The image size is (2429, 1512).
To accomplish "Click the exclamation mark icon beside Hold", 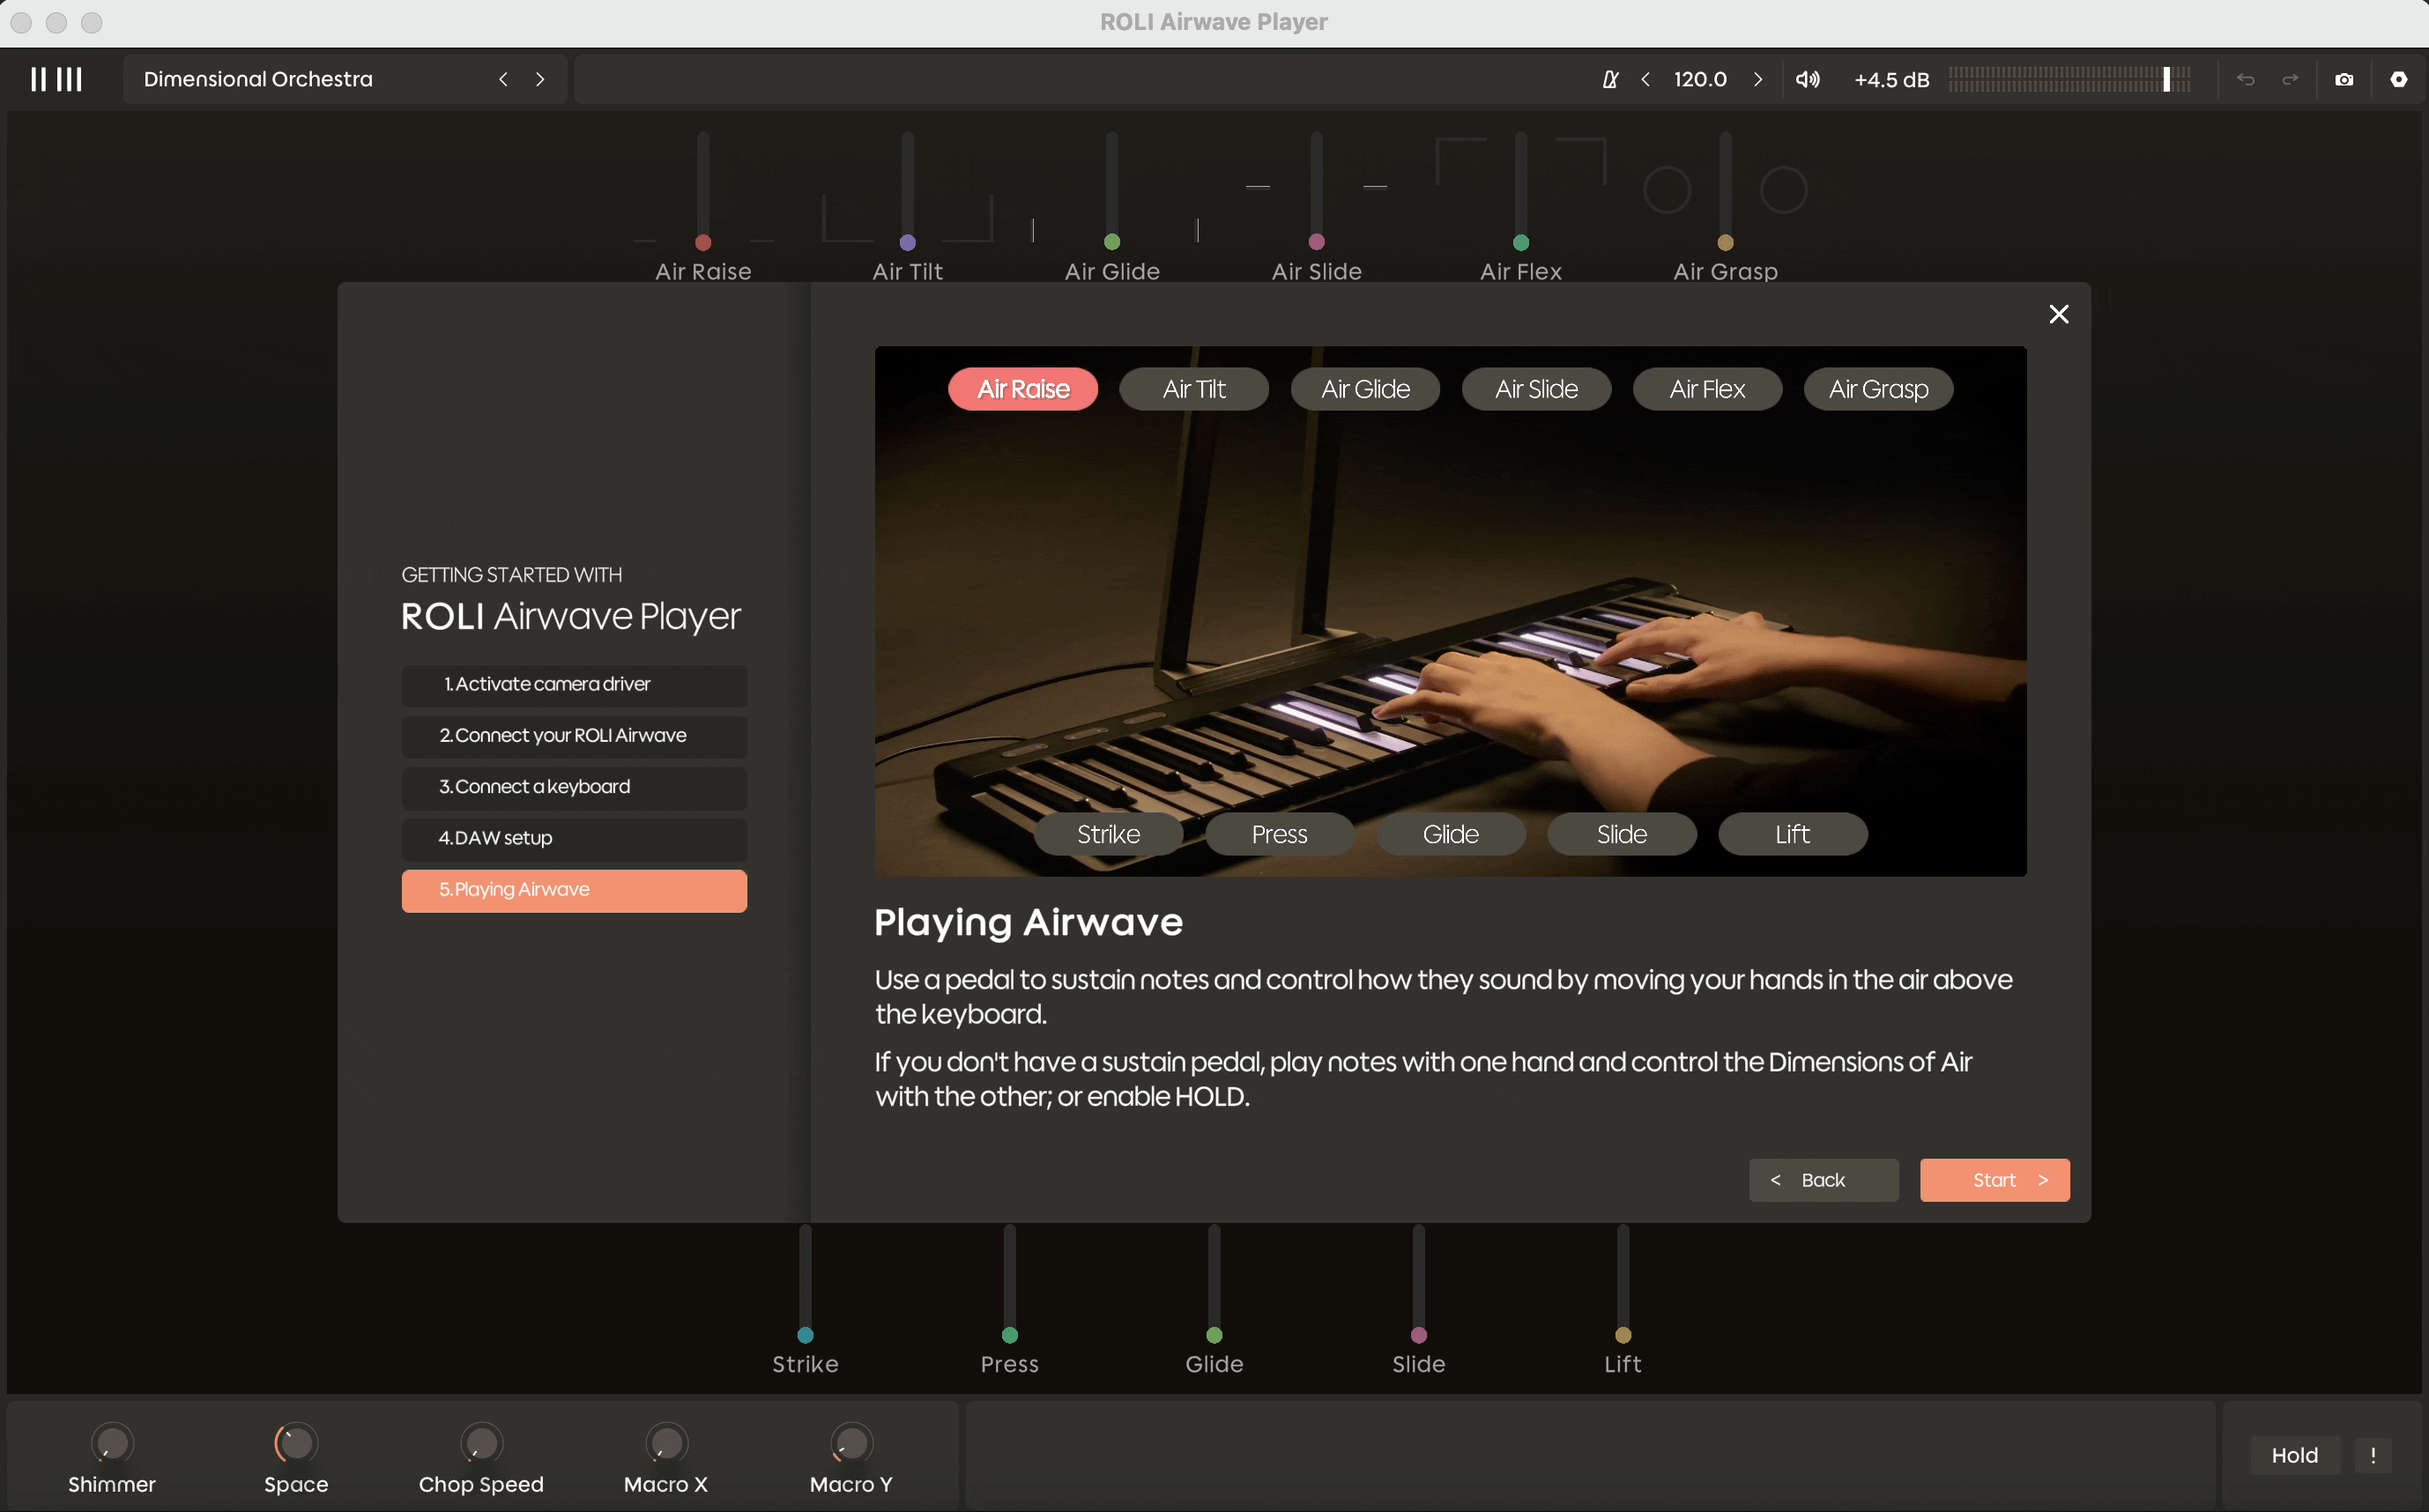I will [2372, 1455].
